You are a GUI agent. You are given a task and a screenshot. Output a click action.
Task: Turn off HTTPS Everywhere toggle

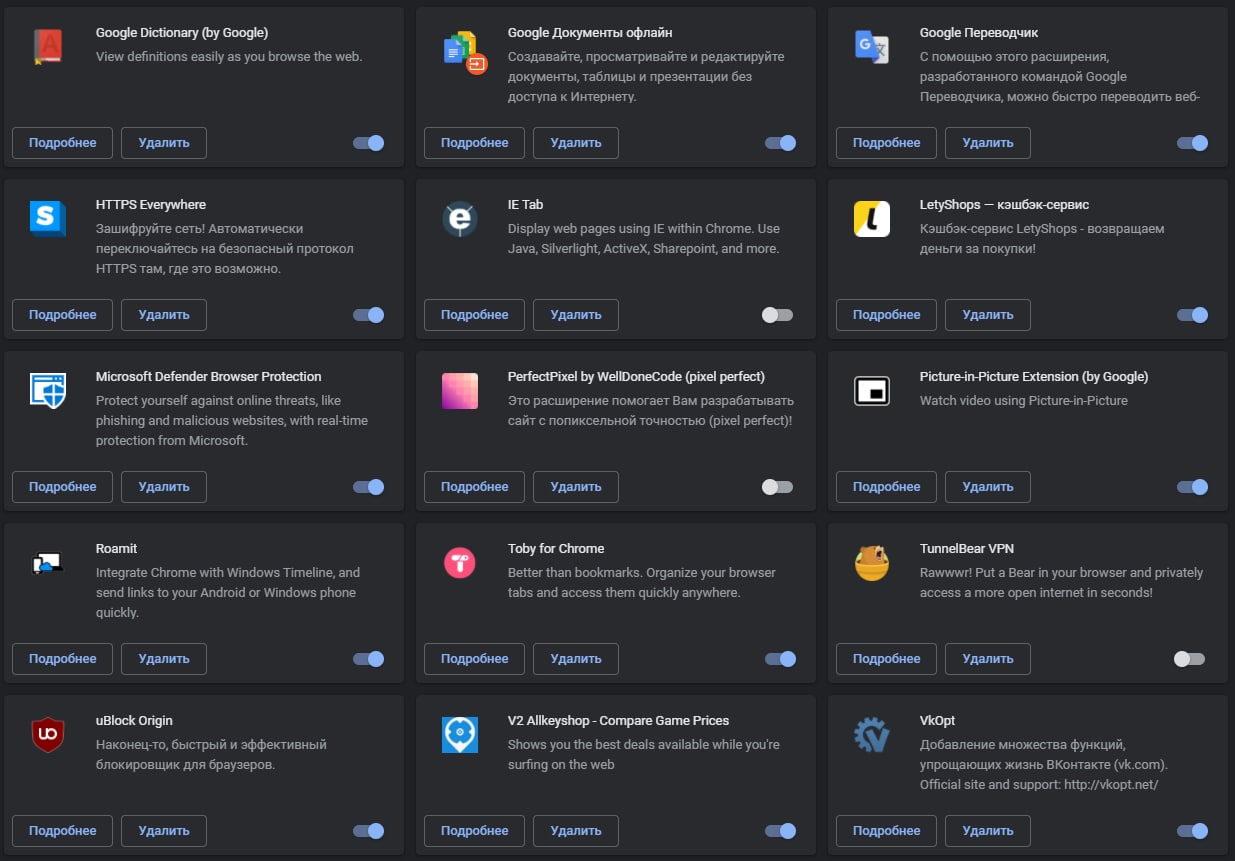tap(369, 315)
